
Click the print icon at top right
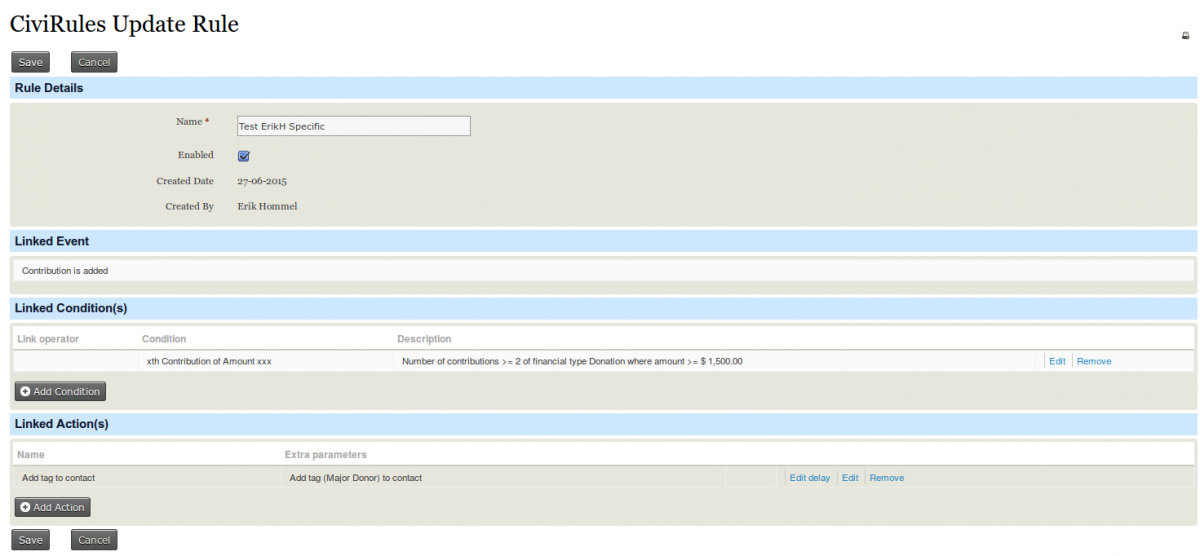click(1186, 35)
